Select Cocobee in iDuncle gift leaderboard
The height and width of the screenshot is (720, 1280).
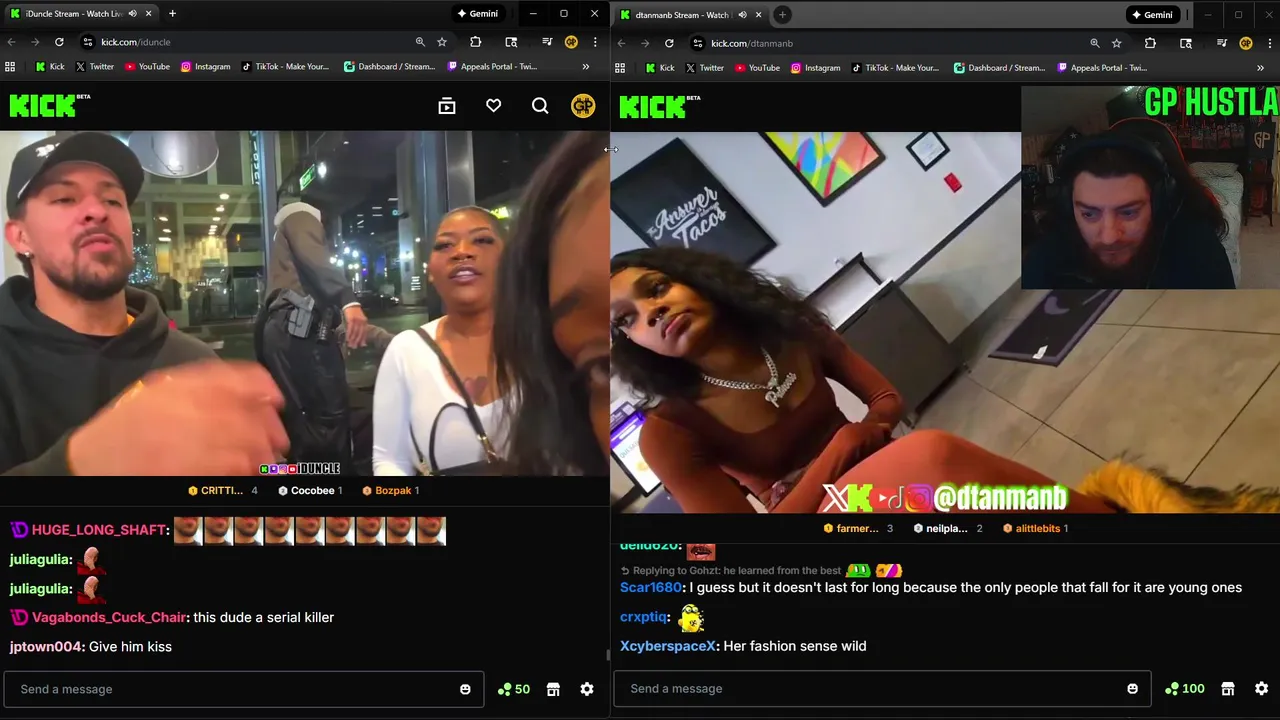[x=310, y=491]
